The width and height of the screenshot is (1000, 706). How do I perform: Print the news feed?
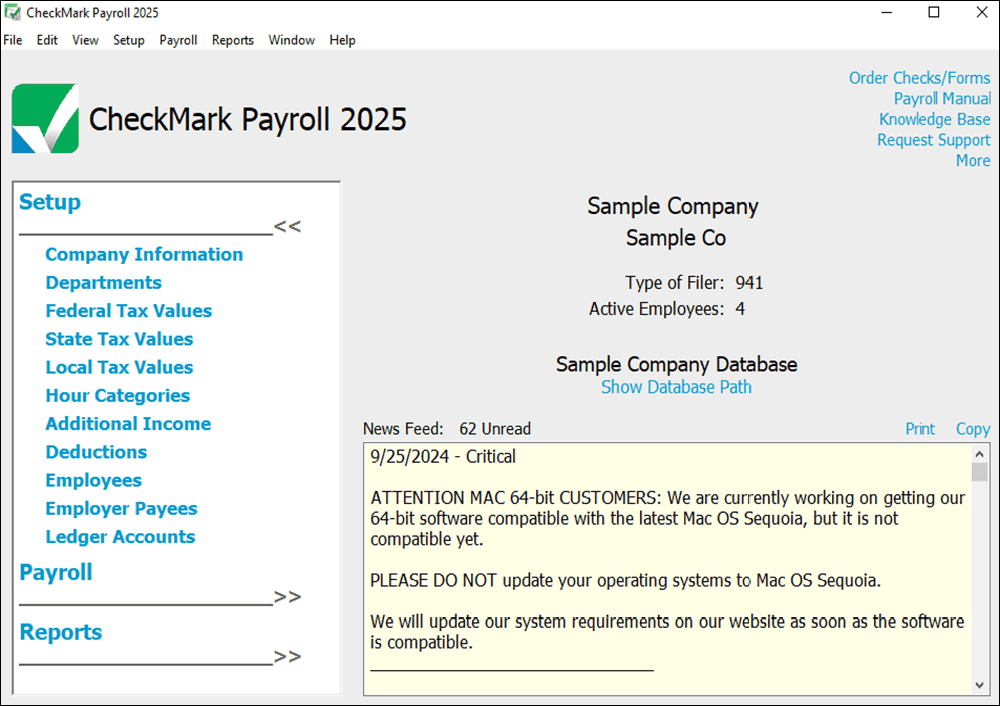[x=920, y=429]
